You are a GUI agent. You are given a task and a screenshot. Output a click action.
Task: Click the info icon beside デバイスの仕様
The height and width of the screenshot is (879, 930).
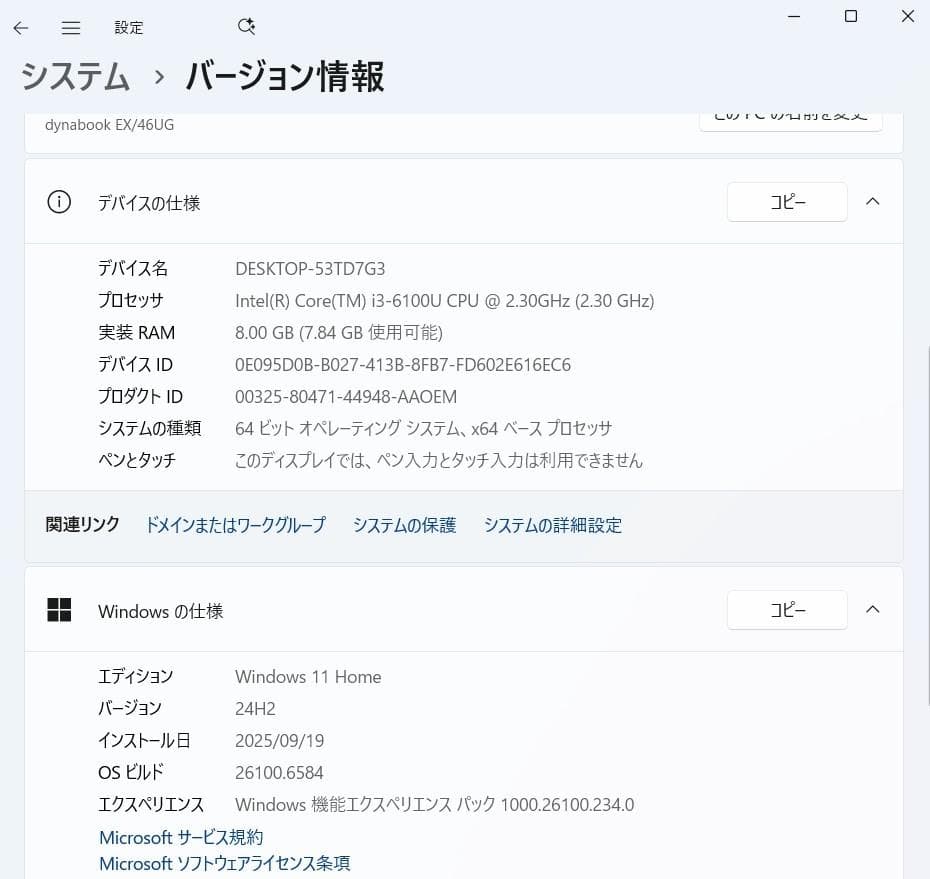click(58, 202)
